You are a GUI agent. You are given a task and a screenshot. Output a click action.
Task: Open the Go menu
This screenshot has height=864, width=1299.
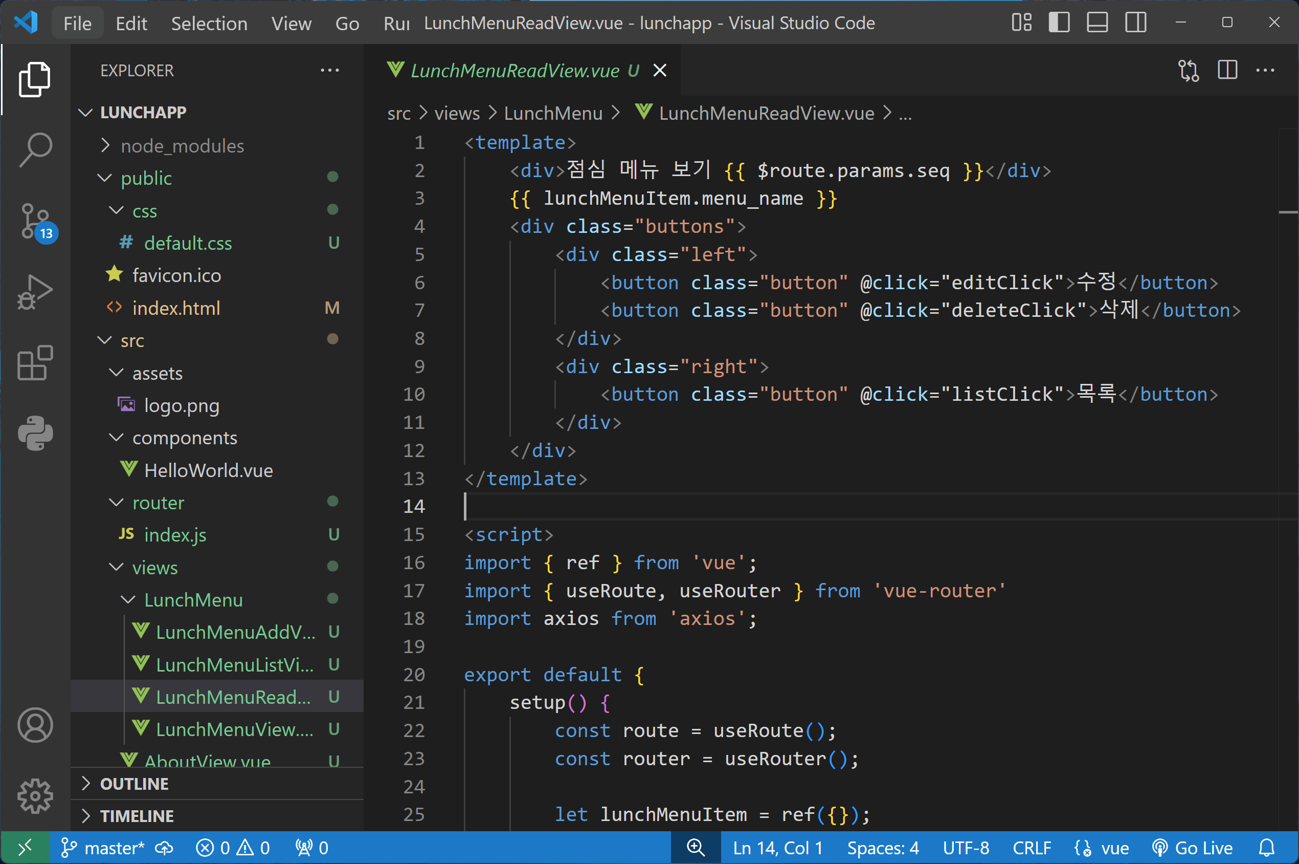coord(347,23)
